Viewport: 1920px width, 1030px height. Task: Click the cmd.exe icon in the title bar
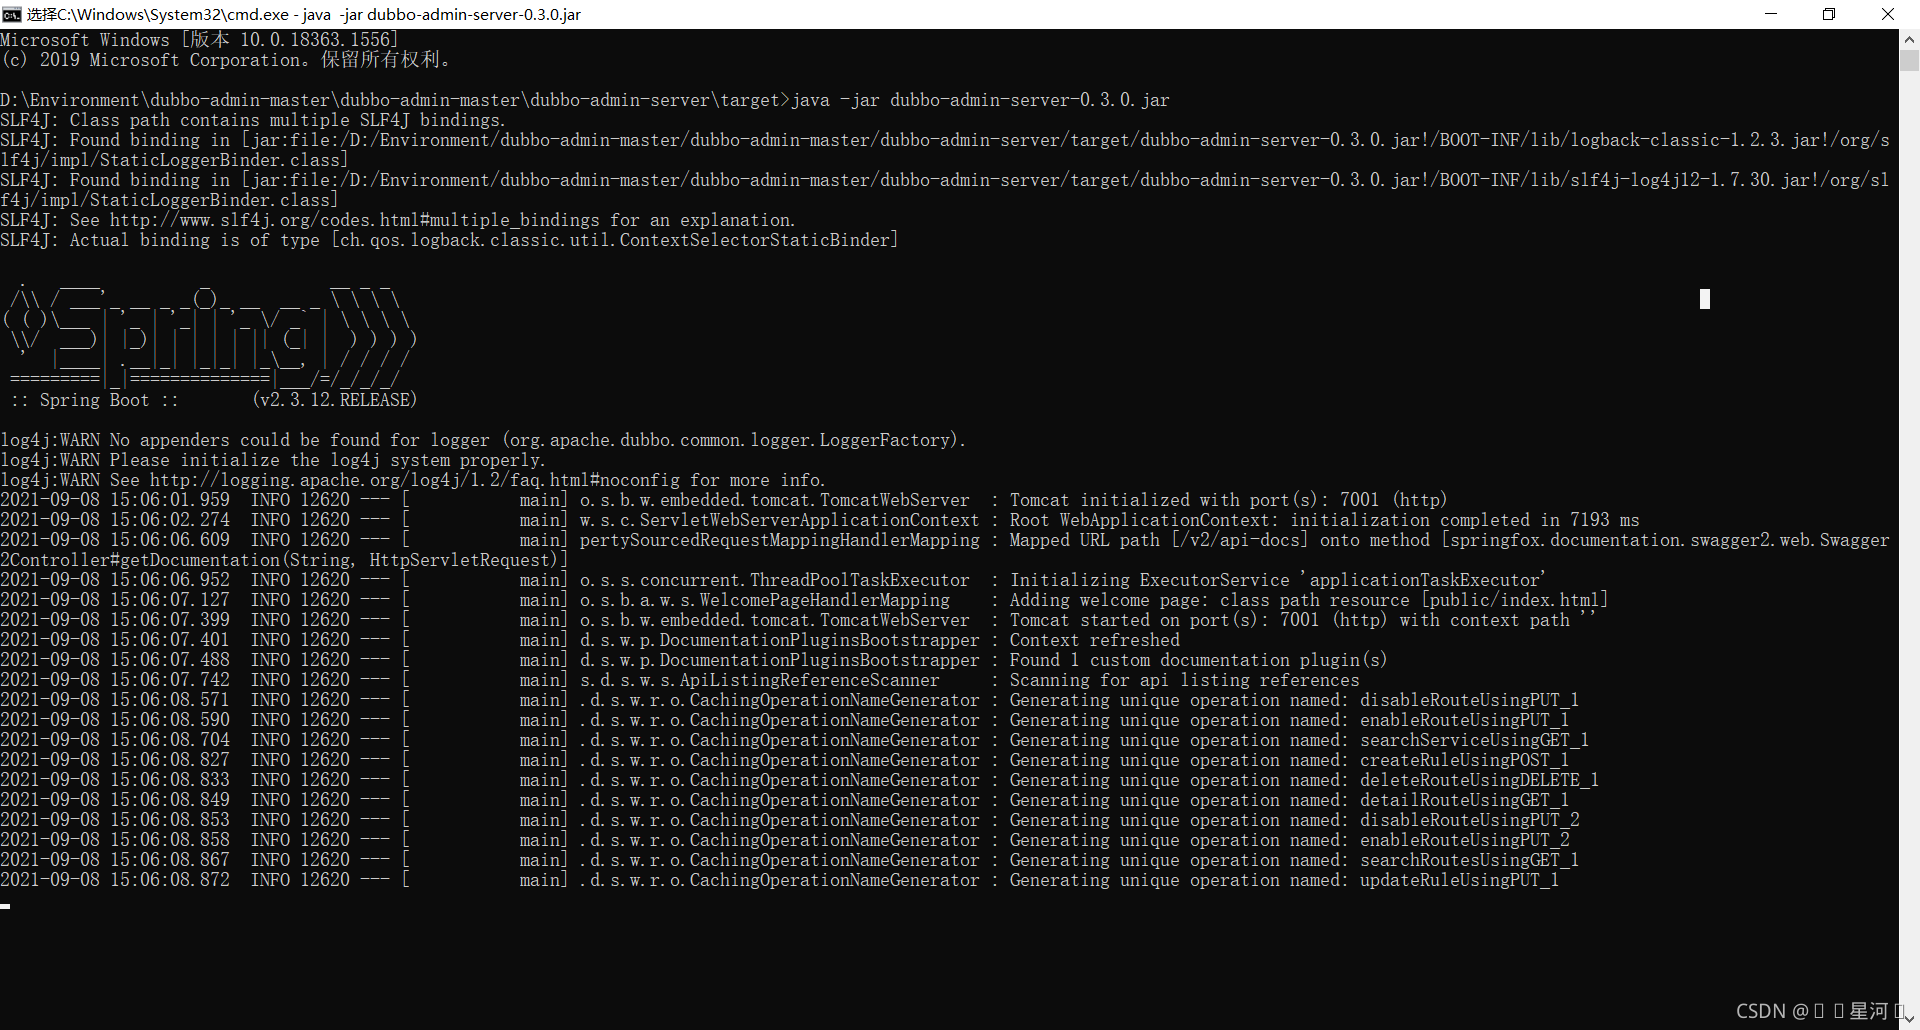coord(12,14)
